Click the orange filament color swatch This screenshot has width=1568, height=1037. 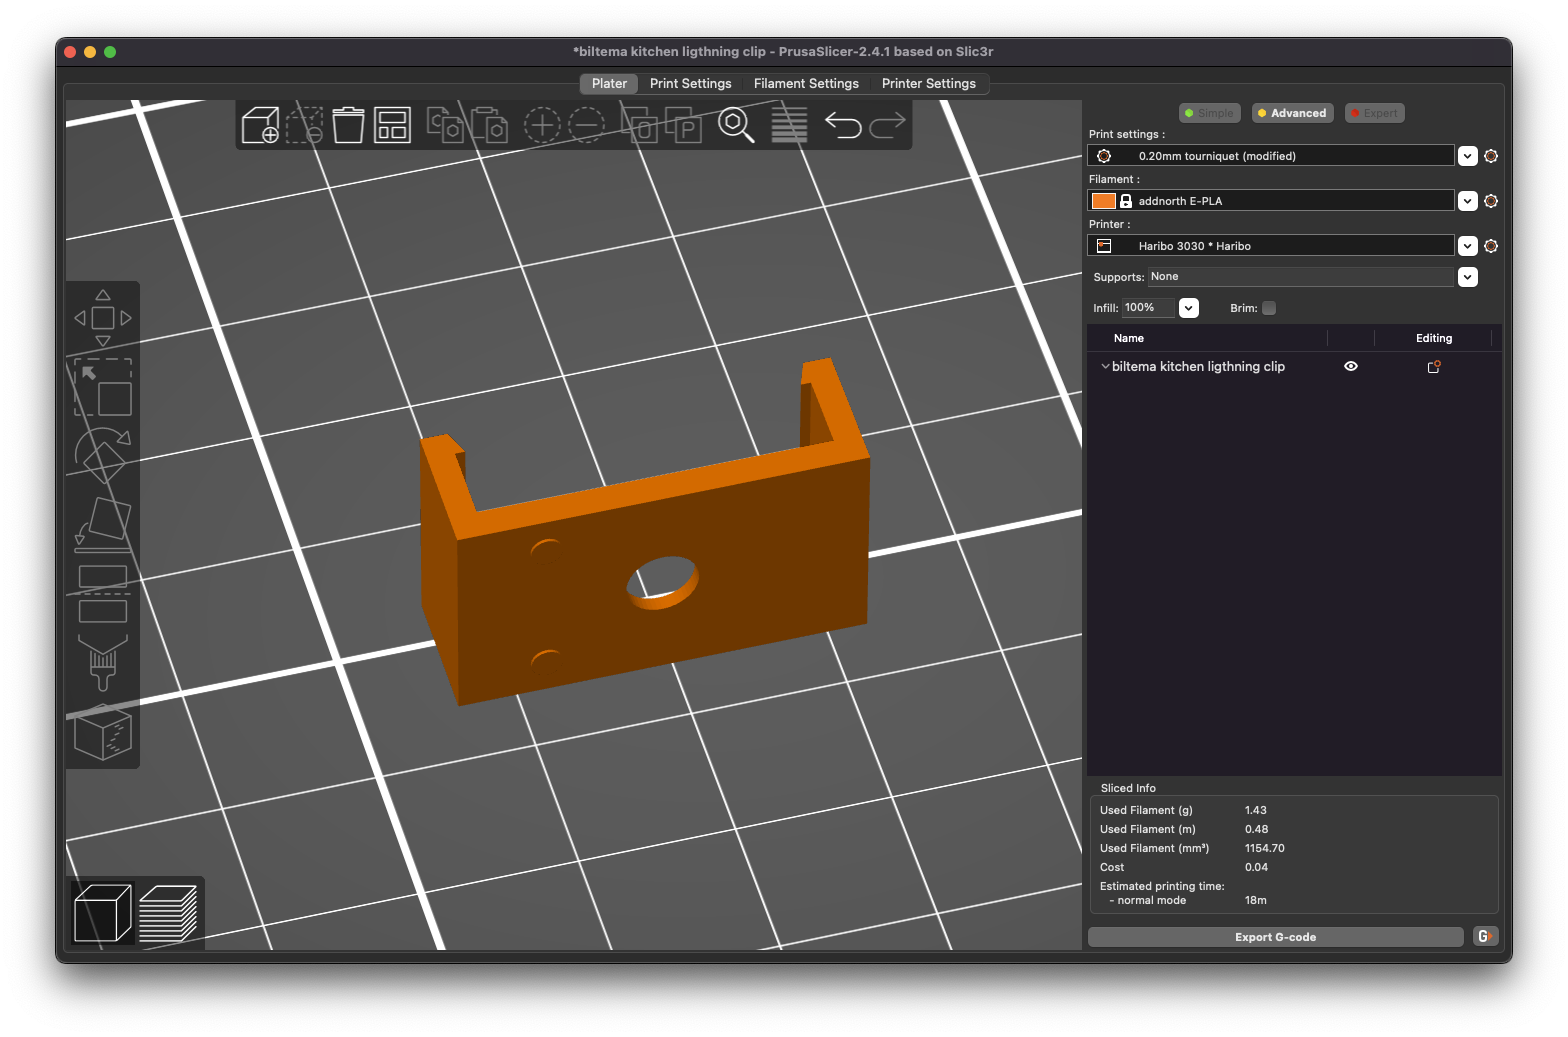point(1104,201)
